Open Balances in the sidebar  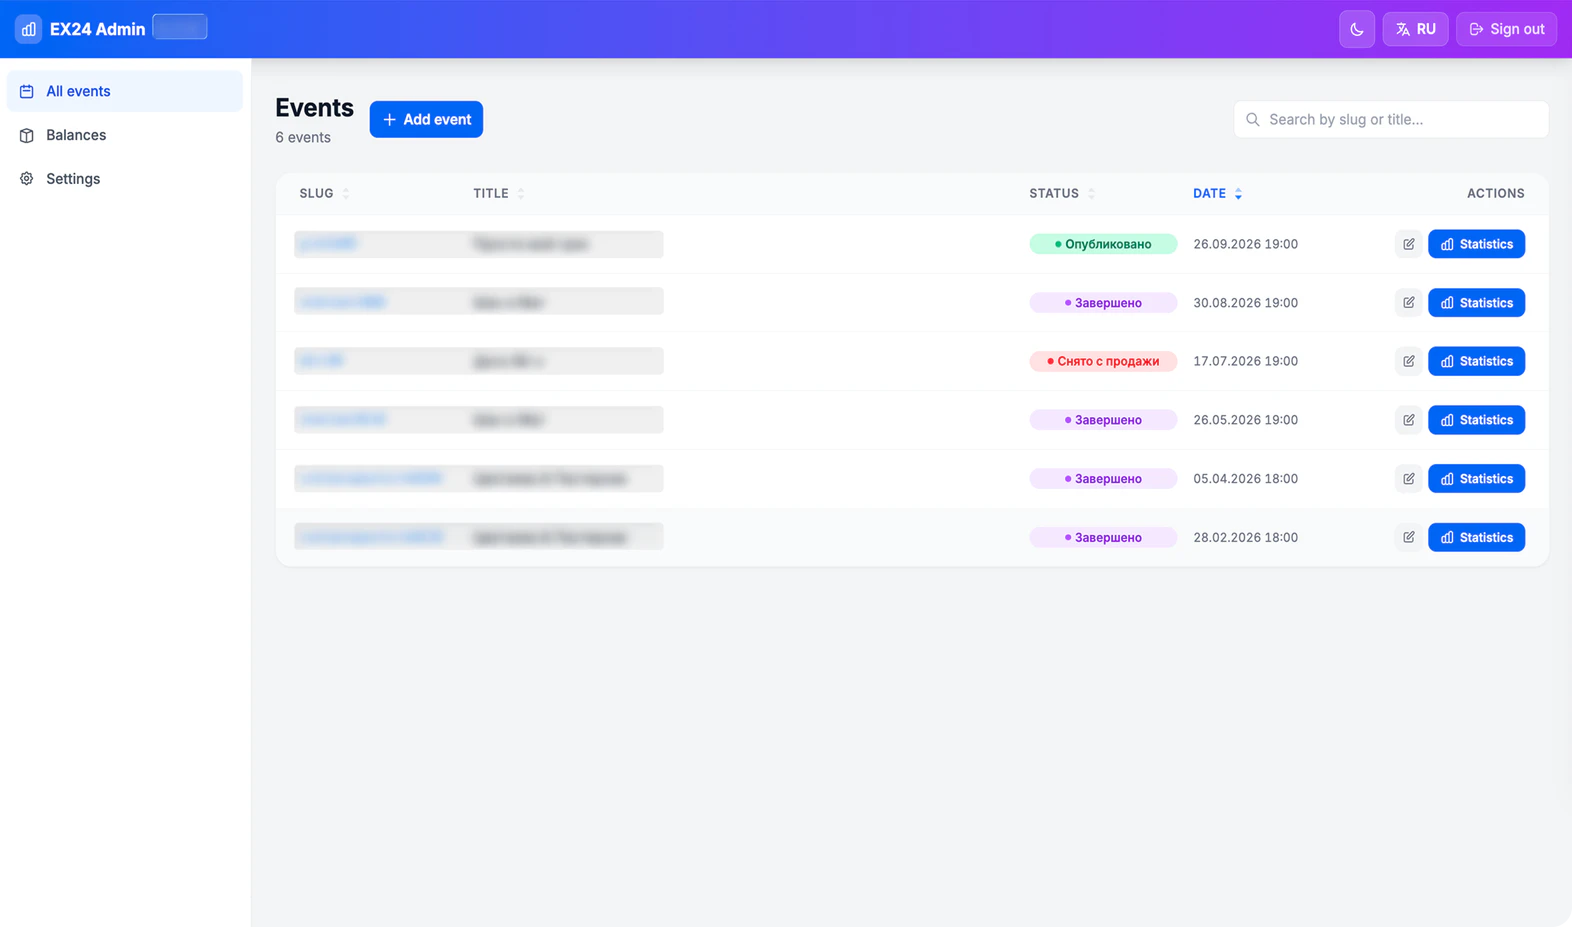click(x=125, y=135)
